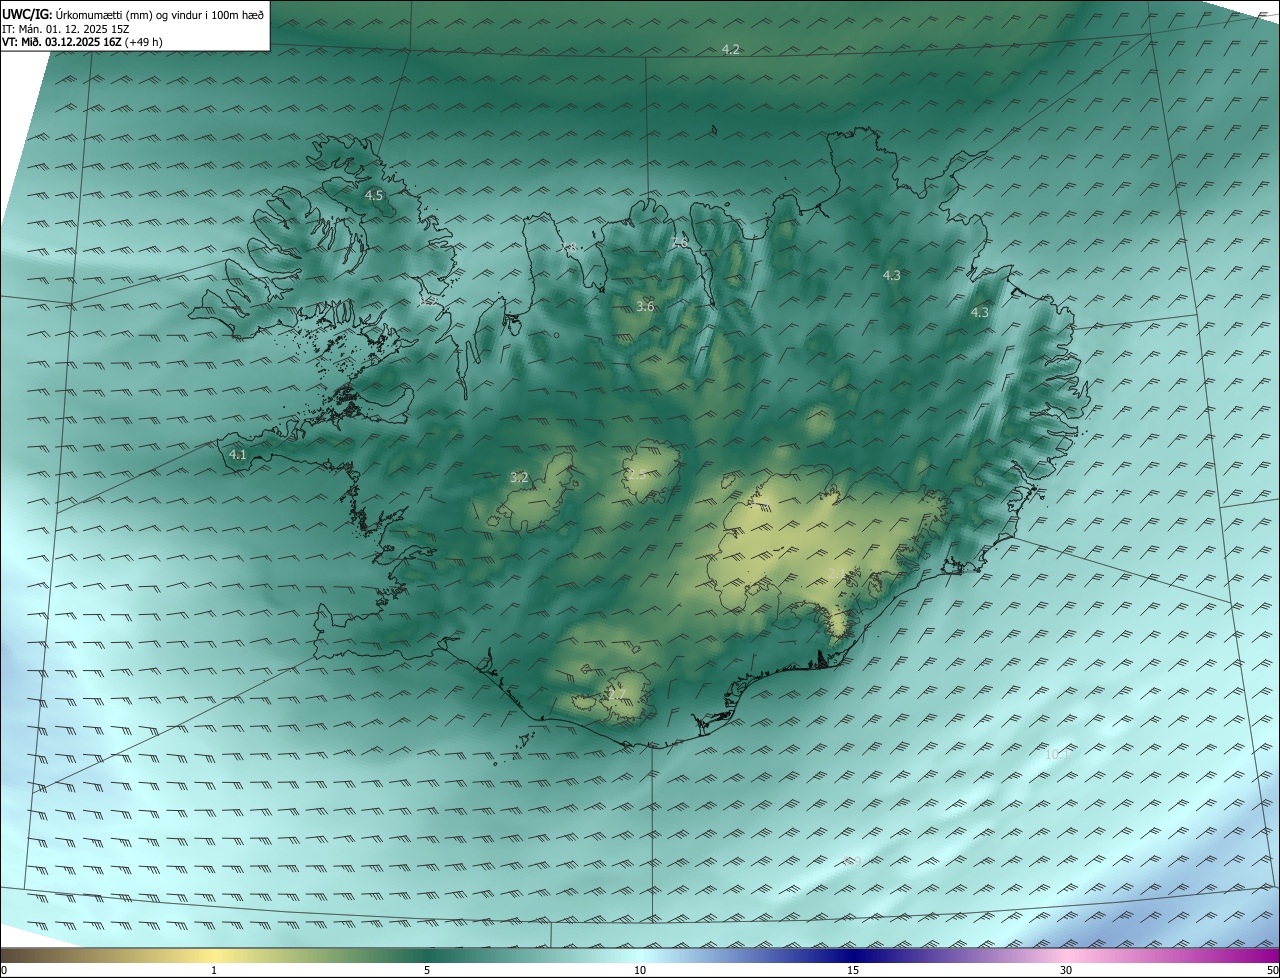This screenshot has height=978, width=1280.
Task: Click the 1 tick on the color scale
Action: (x=214, y=970)
